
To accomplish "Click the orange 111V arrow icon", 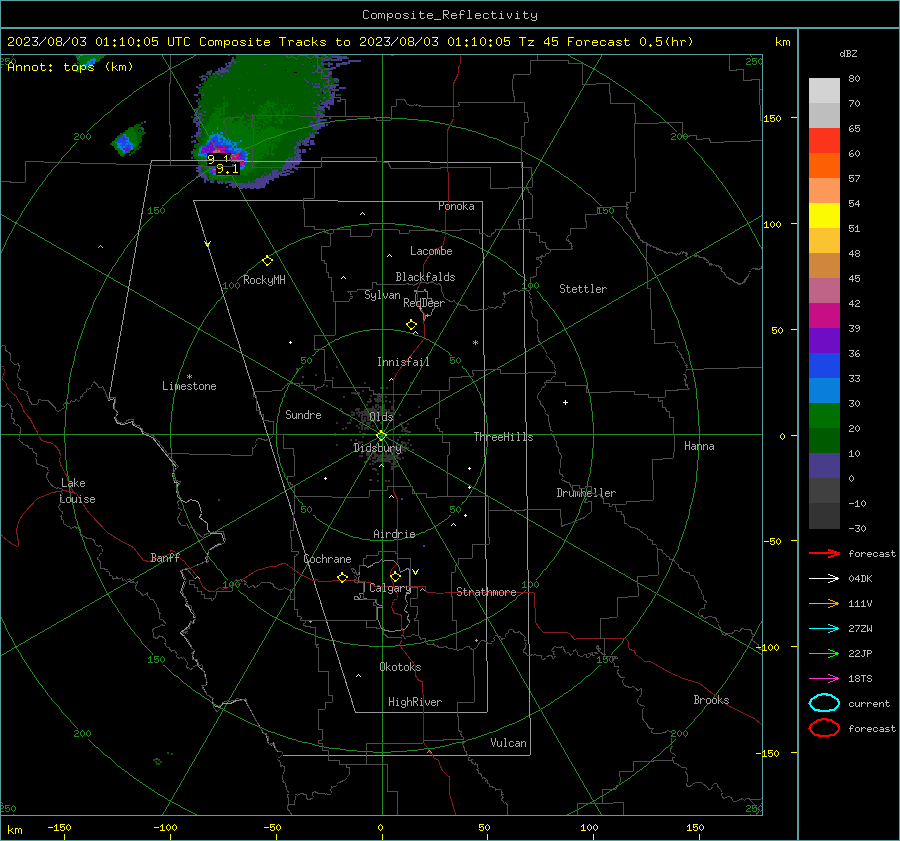I will [824, 603].
